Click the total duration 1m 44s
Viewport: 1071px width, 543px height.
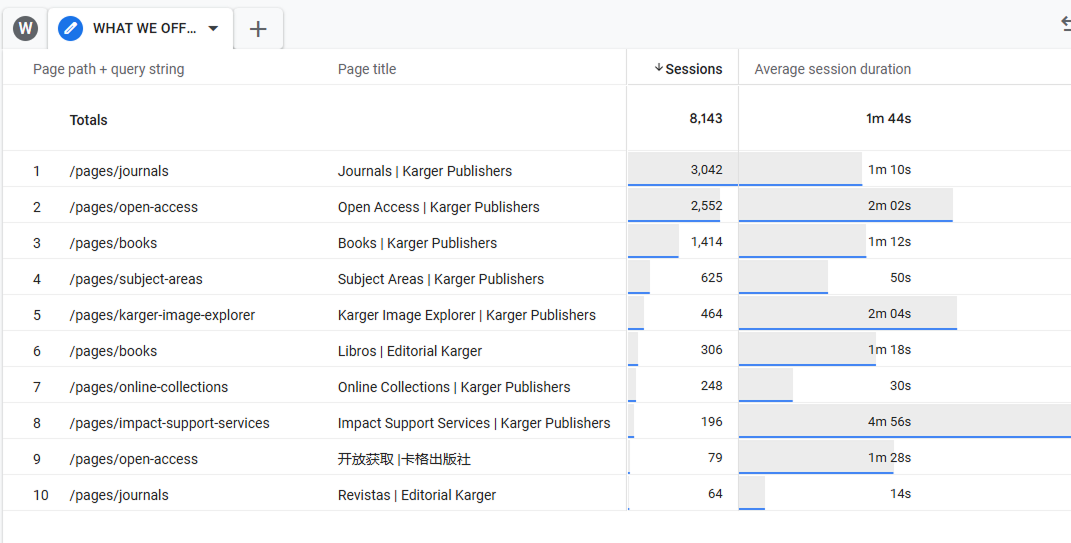click(889, 118)
